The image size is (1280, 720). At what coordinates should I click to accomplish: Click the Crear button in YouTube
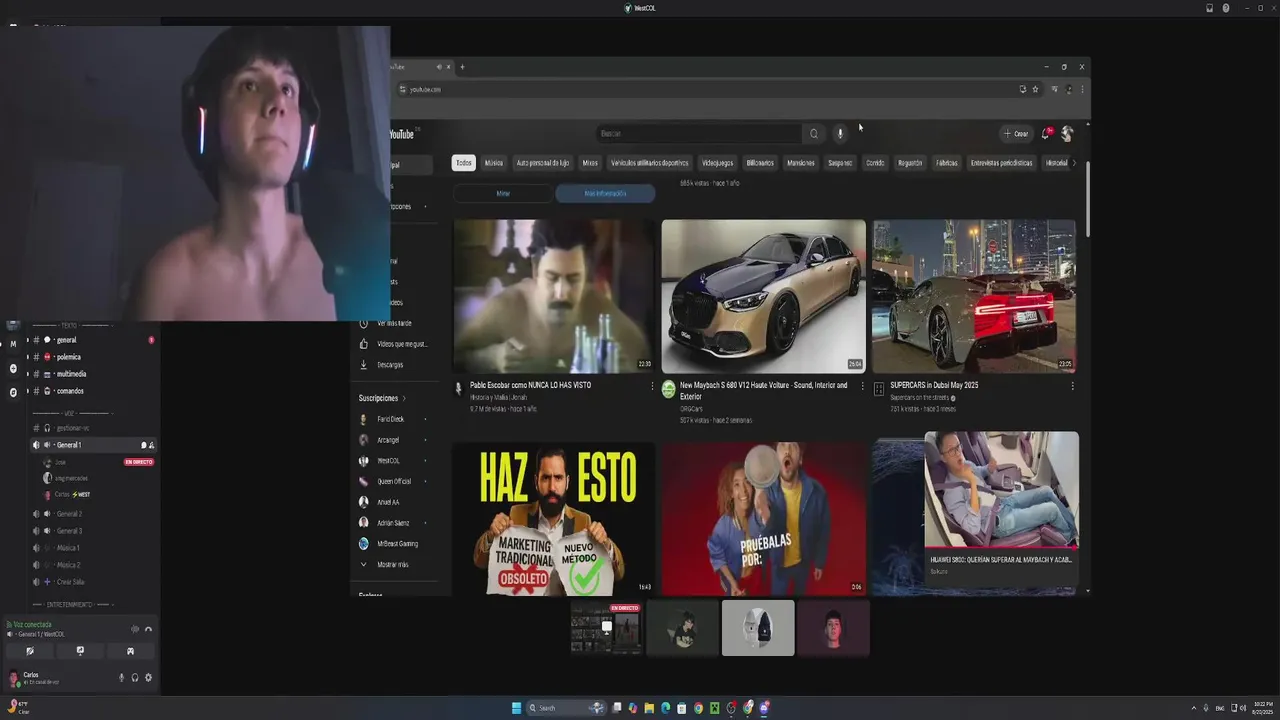1016,133
